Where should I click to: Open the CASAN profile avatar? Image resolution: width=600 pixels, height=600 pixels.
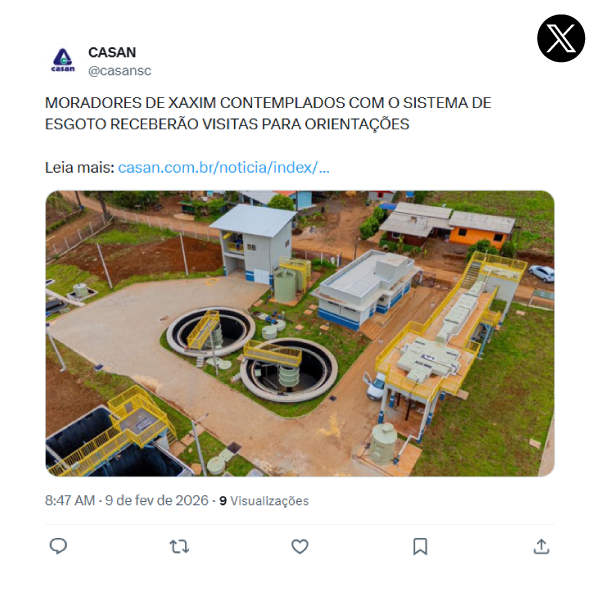63,60
